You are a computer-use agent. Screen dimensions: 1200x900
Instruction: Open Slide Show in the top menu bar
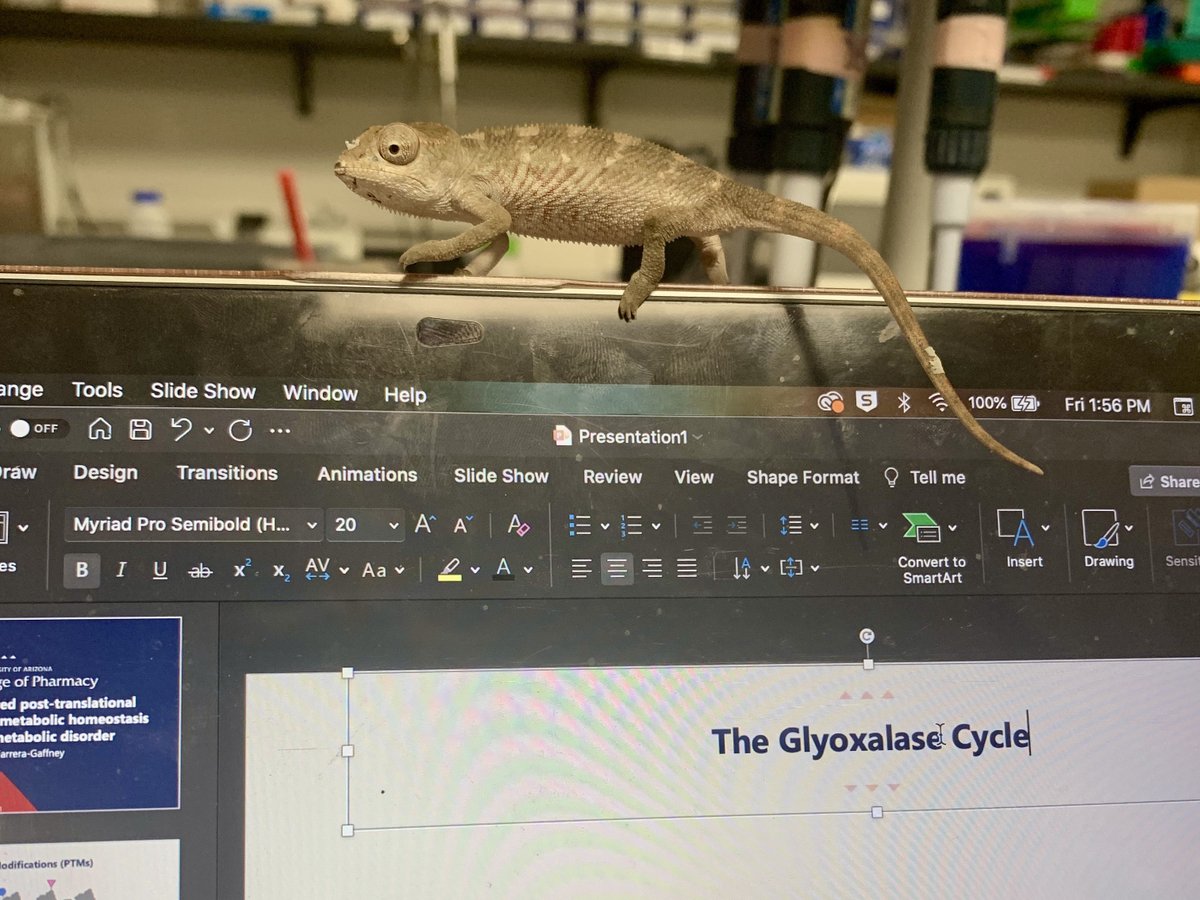click(203, 391)
